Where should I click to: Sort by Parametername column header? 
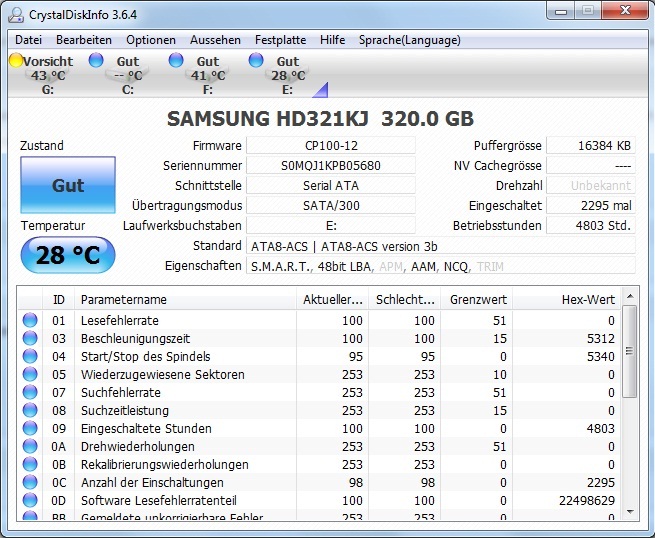(185, 299)
